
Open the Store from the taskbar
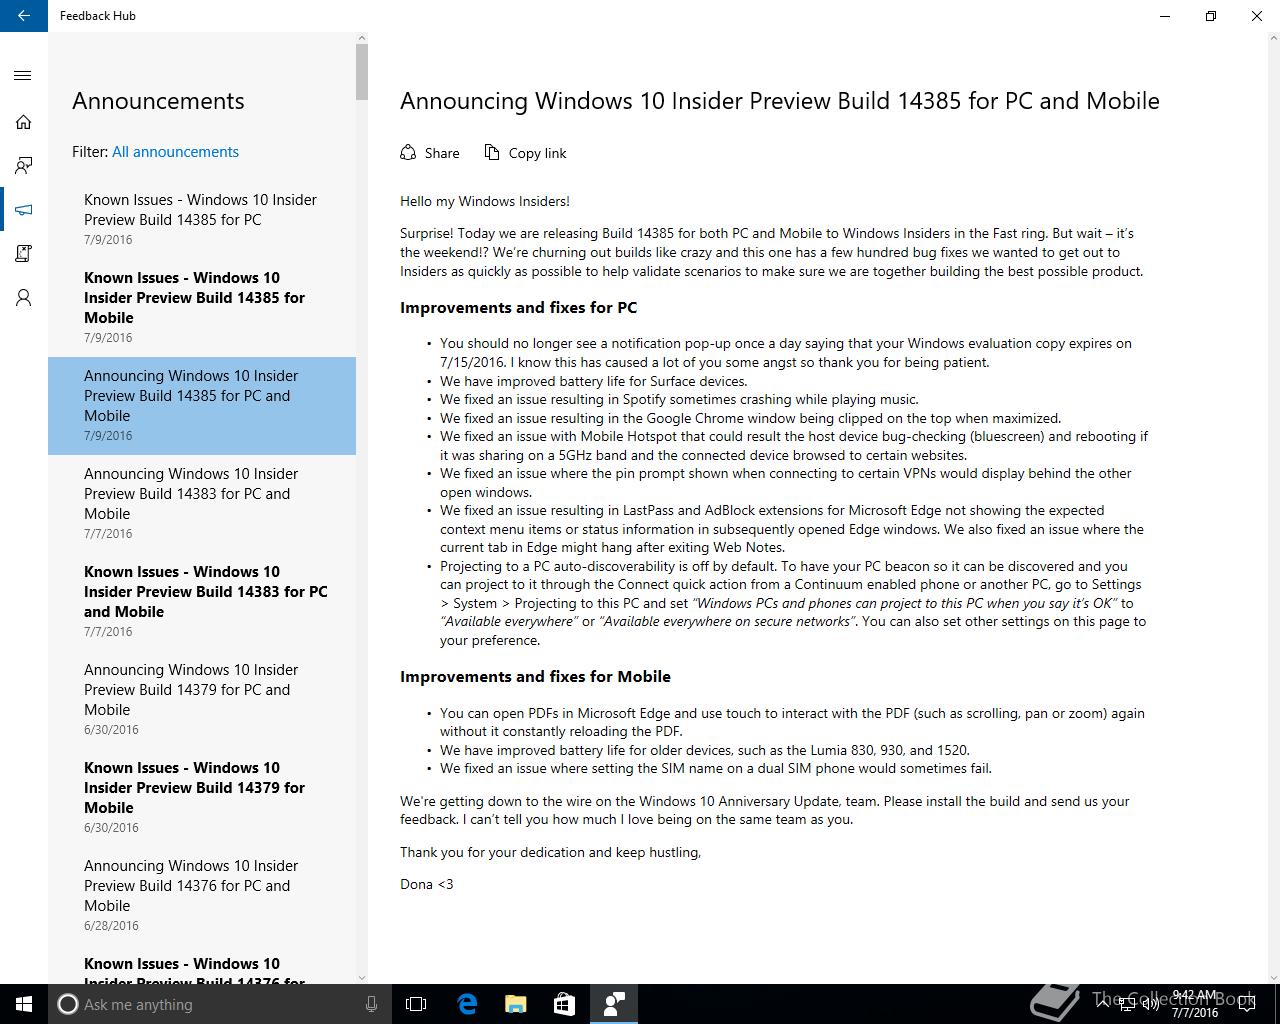click(x=564, y=1004)
